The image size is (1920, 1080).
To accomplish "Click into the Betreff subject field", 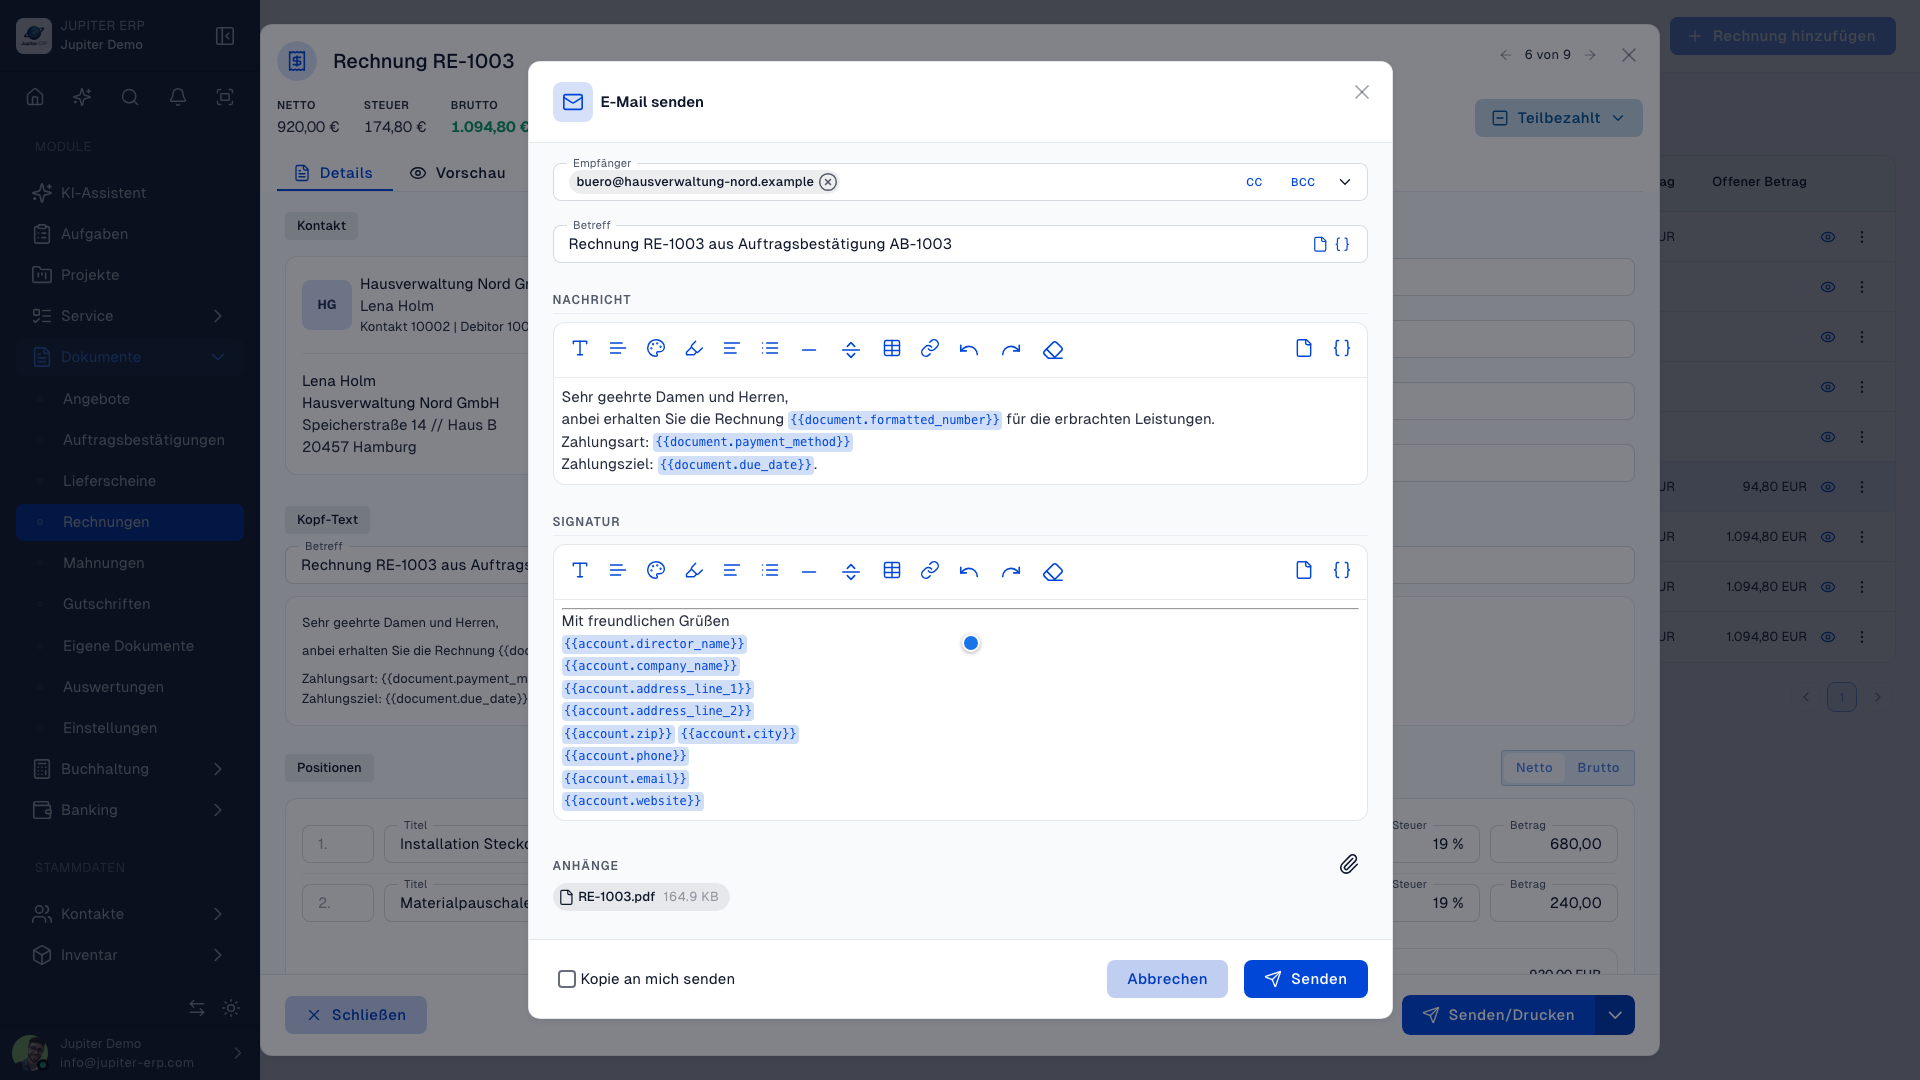I will [x=930, y=244].
